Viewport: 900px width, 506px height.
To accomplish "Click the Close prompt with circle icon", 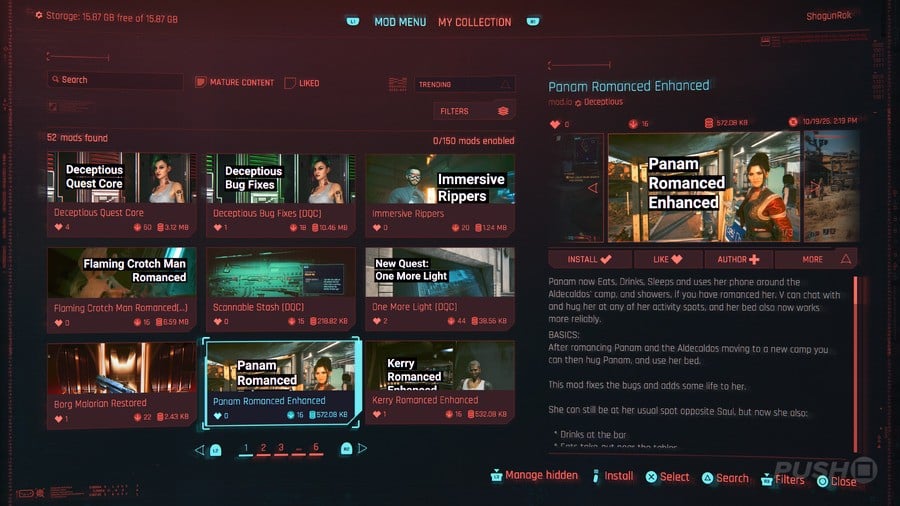I will [x=836, y=481].
